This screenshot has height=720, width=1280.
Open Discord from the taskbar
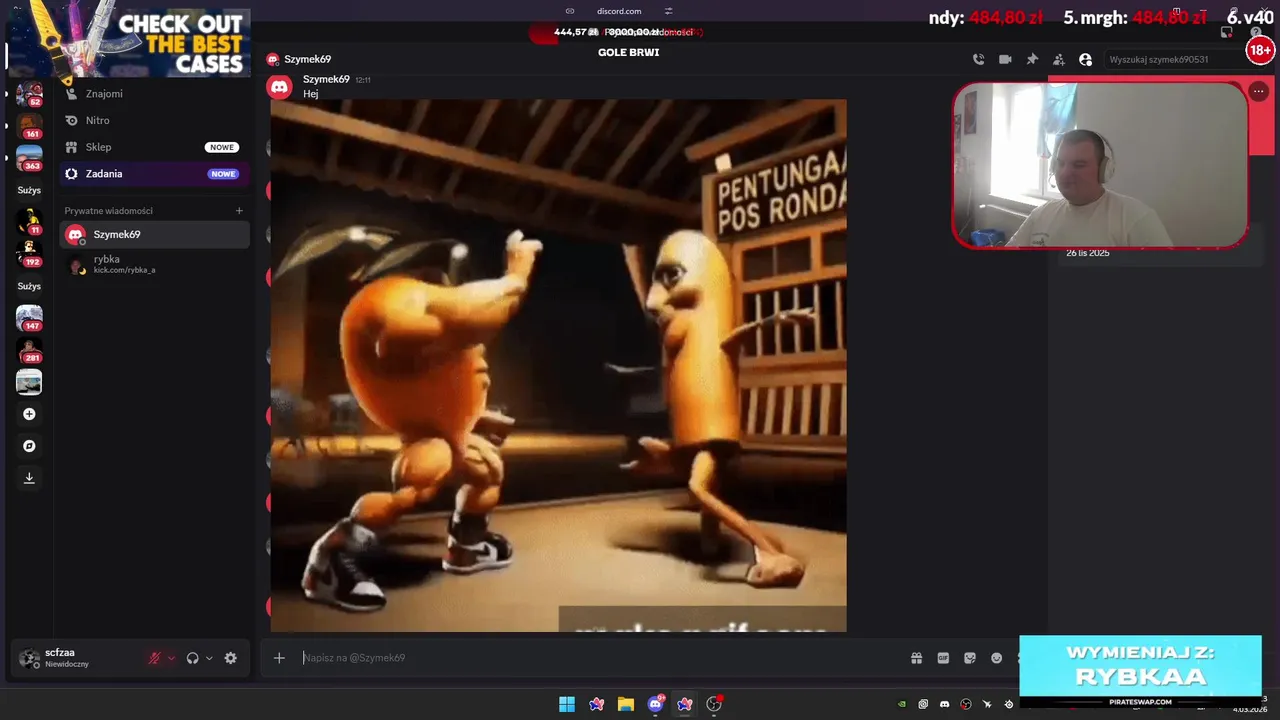pos(655,704)
